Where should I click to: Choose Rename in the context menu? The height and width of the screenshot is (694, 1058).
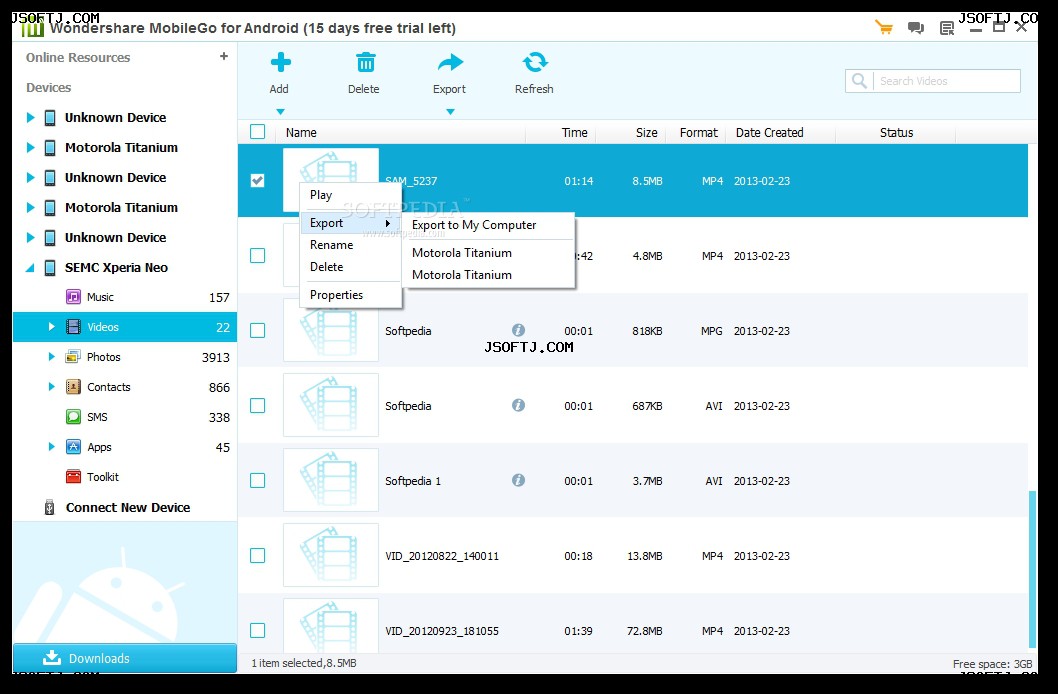pyautogui.click(x=351, y=245)
